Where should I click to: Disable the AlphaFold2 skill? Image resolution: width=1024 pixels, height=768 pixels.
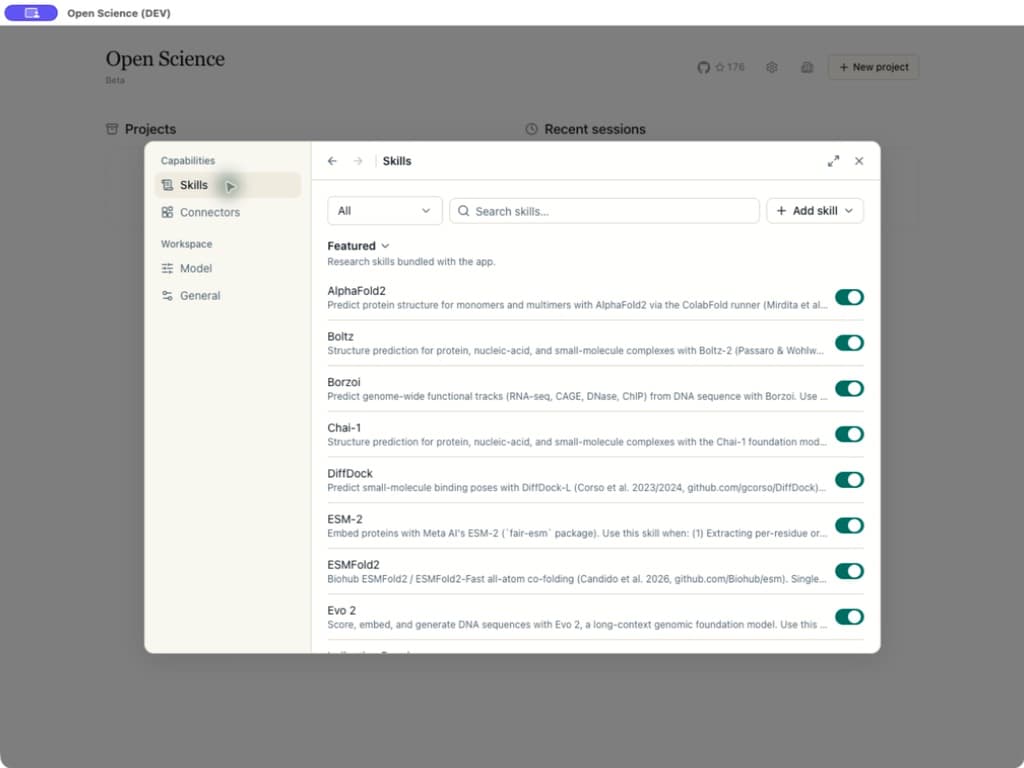(x=849, y=297)
